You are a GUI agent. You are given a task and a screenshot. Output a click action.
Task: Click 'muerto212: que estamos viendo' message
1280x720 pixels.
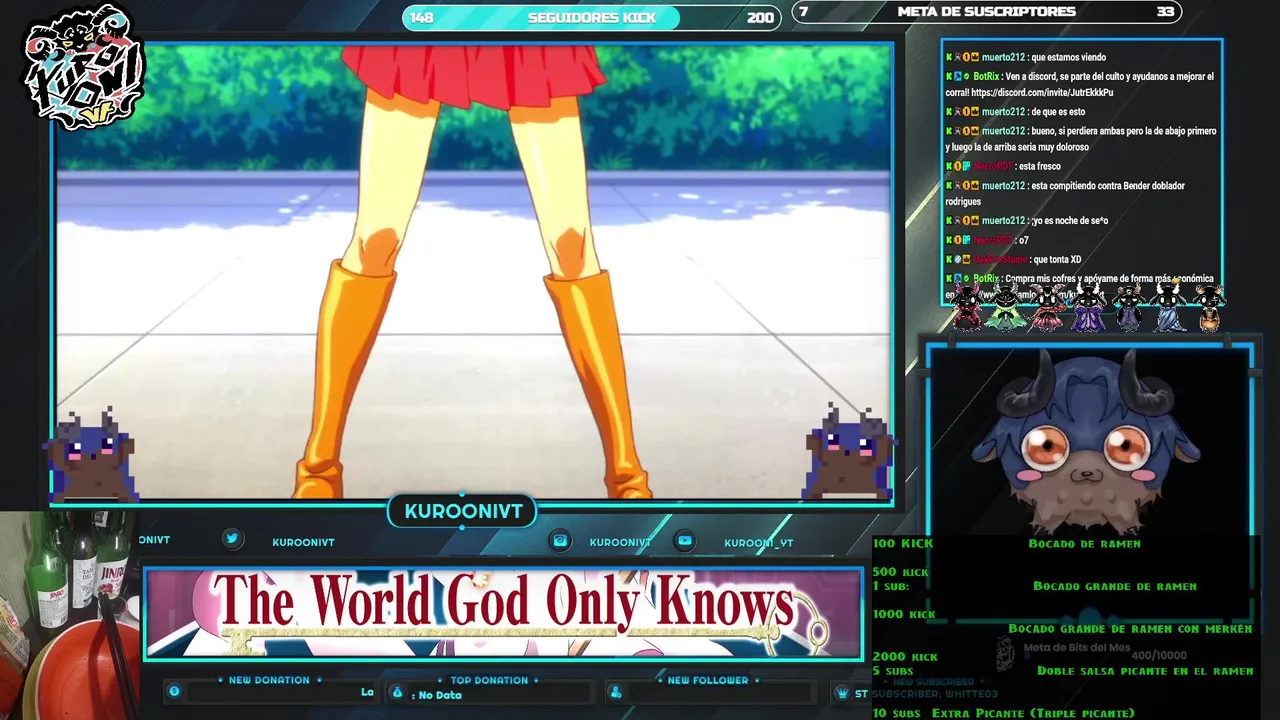tap(1026, 58)
